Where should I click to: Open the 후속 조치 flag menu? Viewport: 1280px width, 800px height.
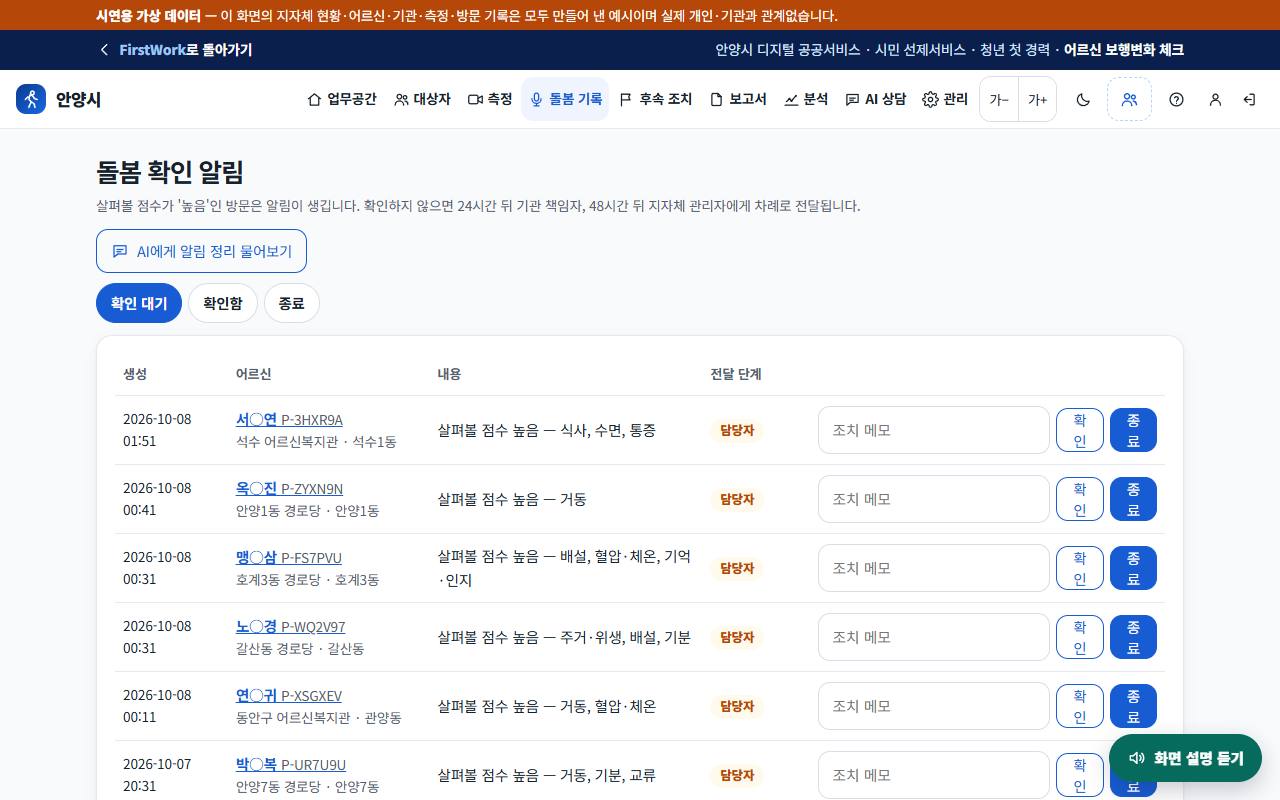point(655,99)
